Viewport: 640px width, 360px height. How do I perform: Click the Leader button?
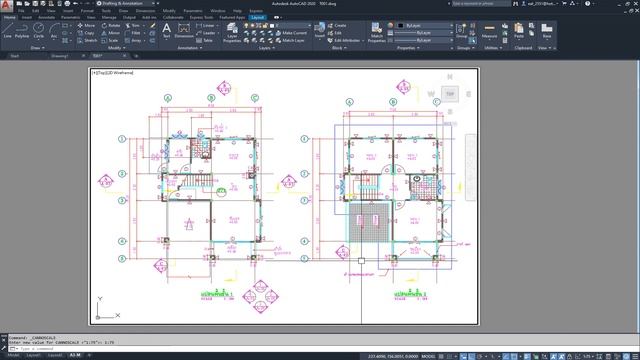tap(207, 33)
